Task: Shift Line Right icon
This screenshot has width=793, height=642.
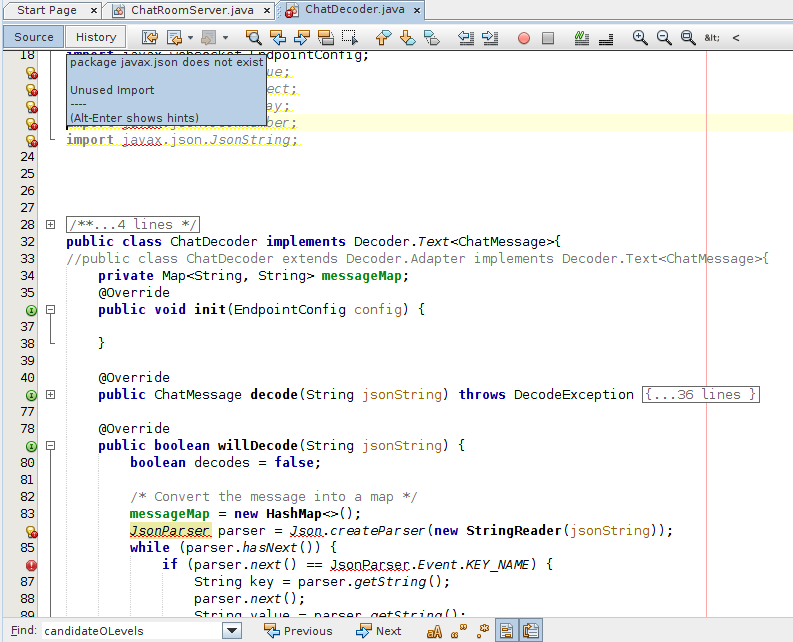Action: [x=490, y=37]
